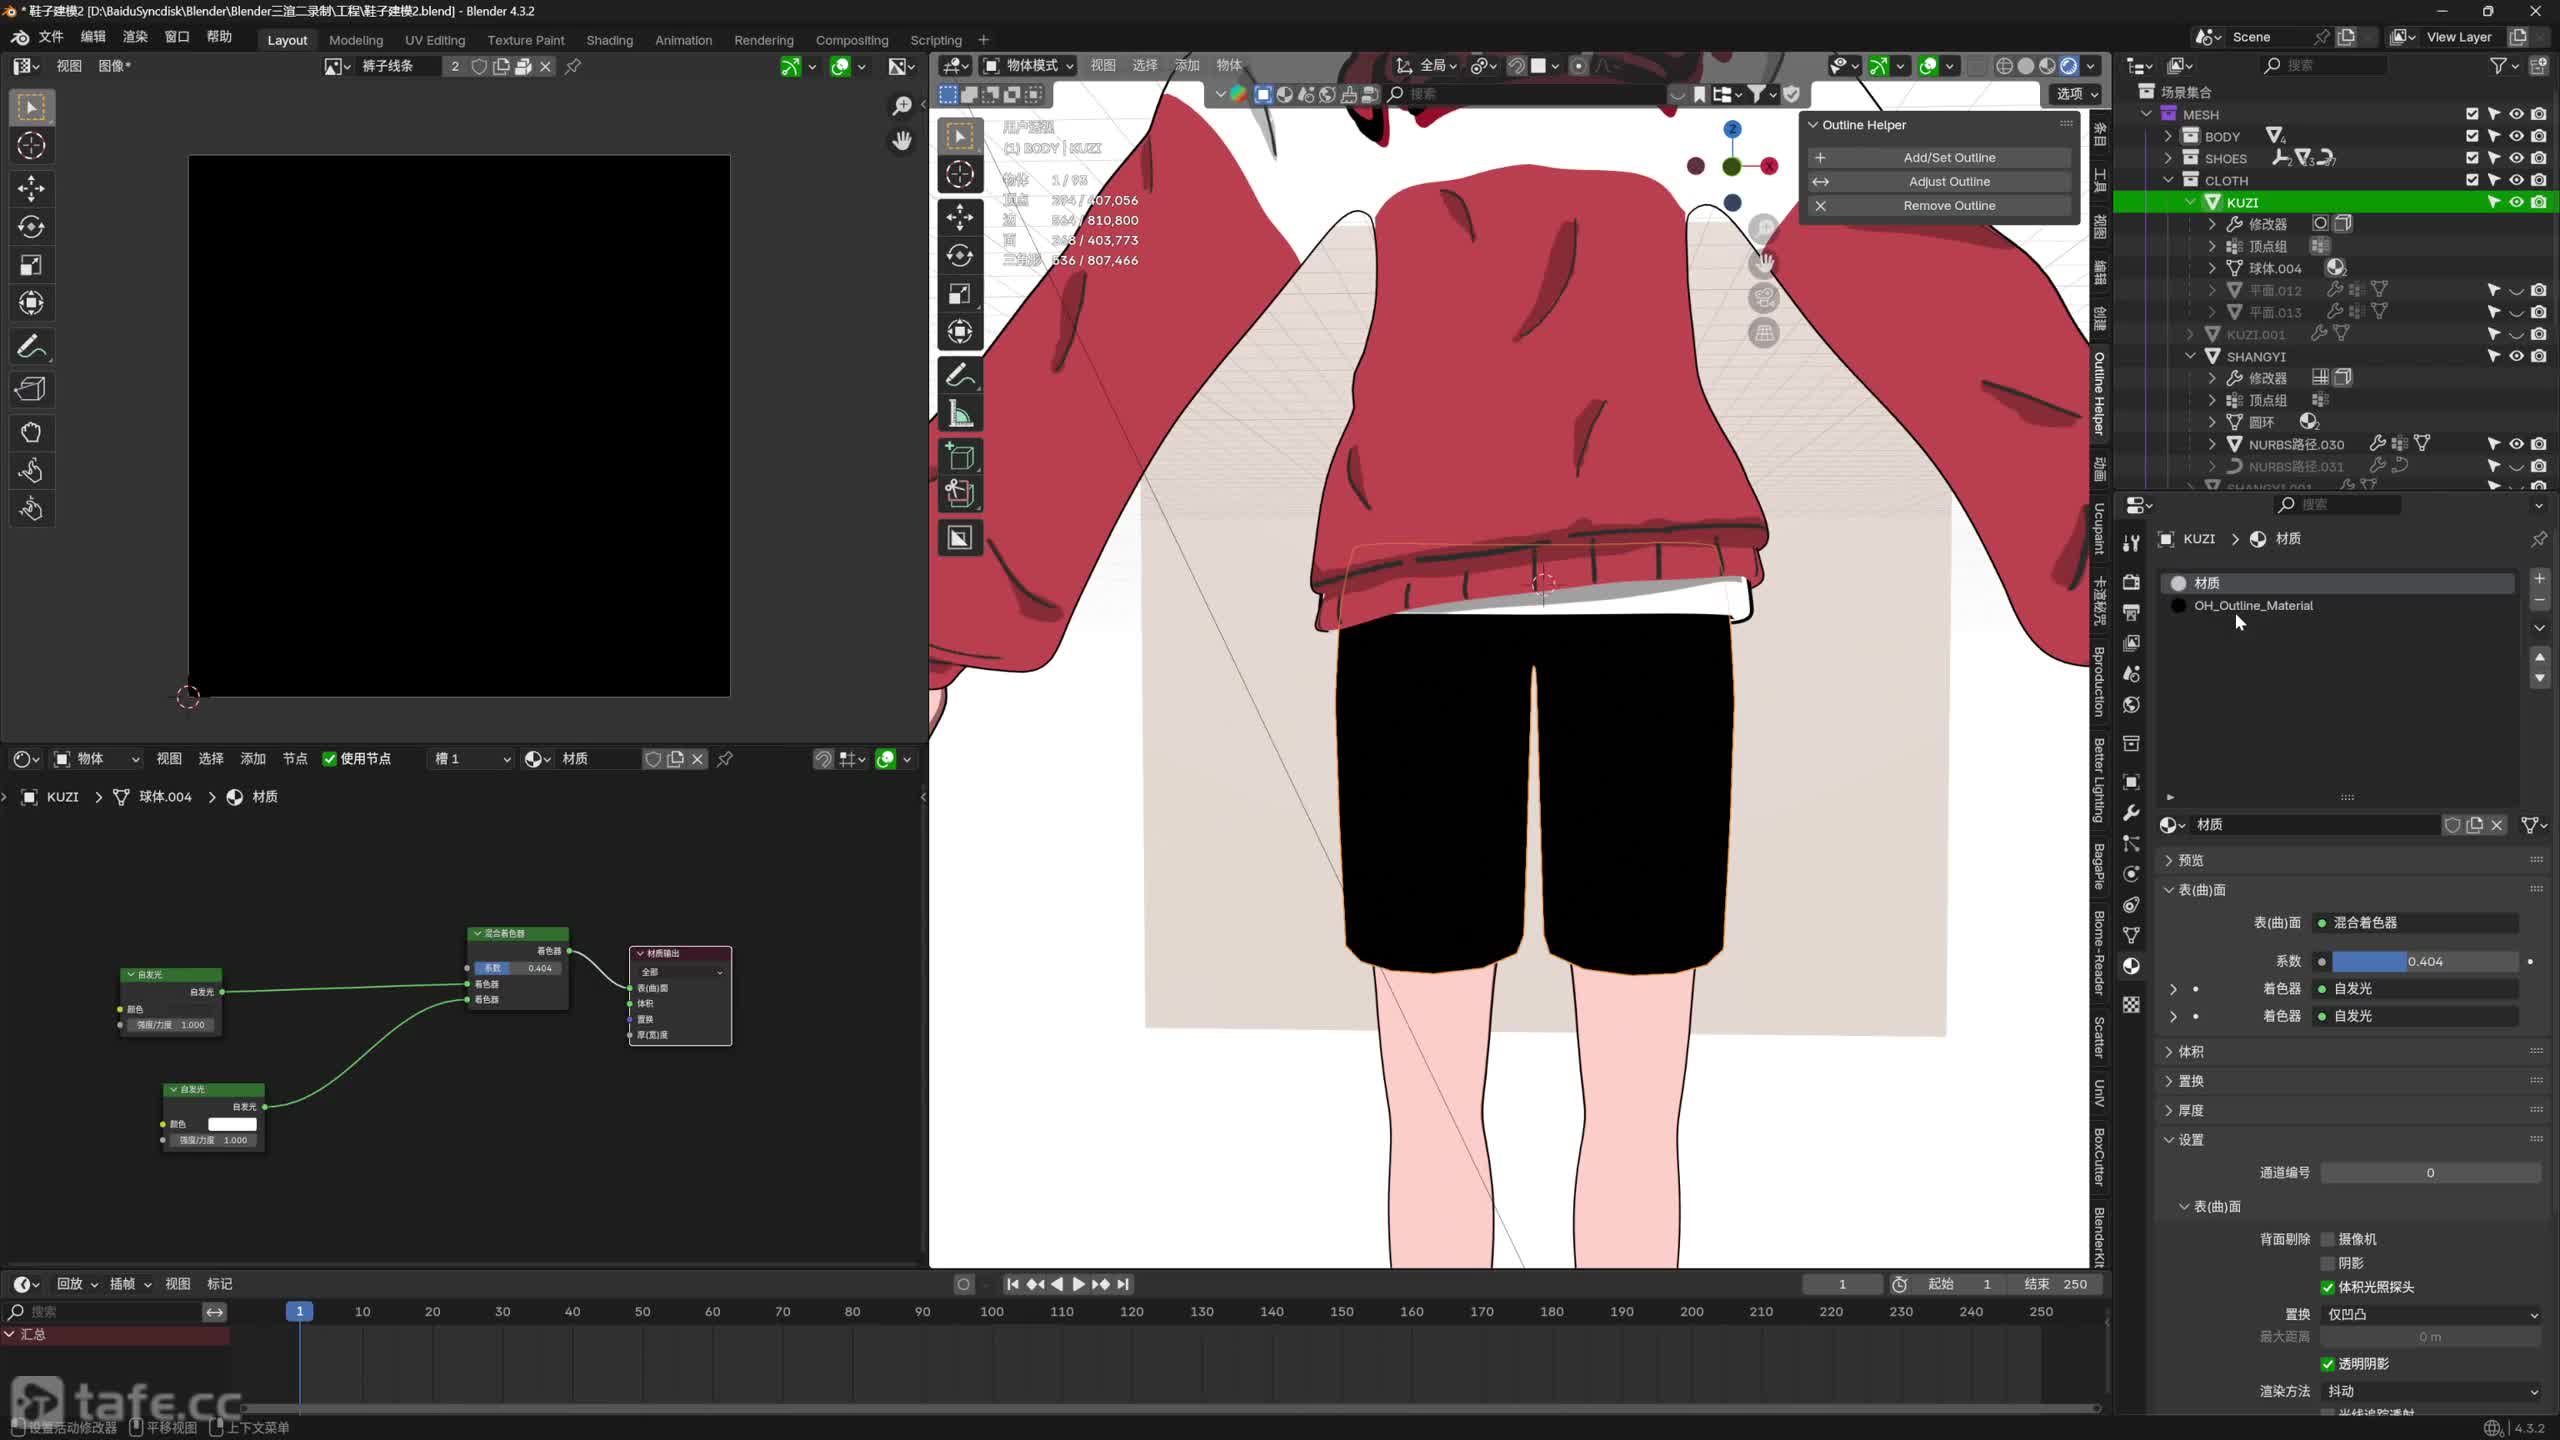Viewport: 2560px width, 1440px height.
Task: Select the Annotate tool in the image editor toolbar
Action: click(x=31, y=347)
